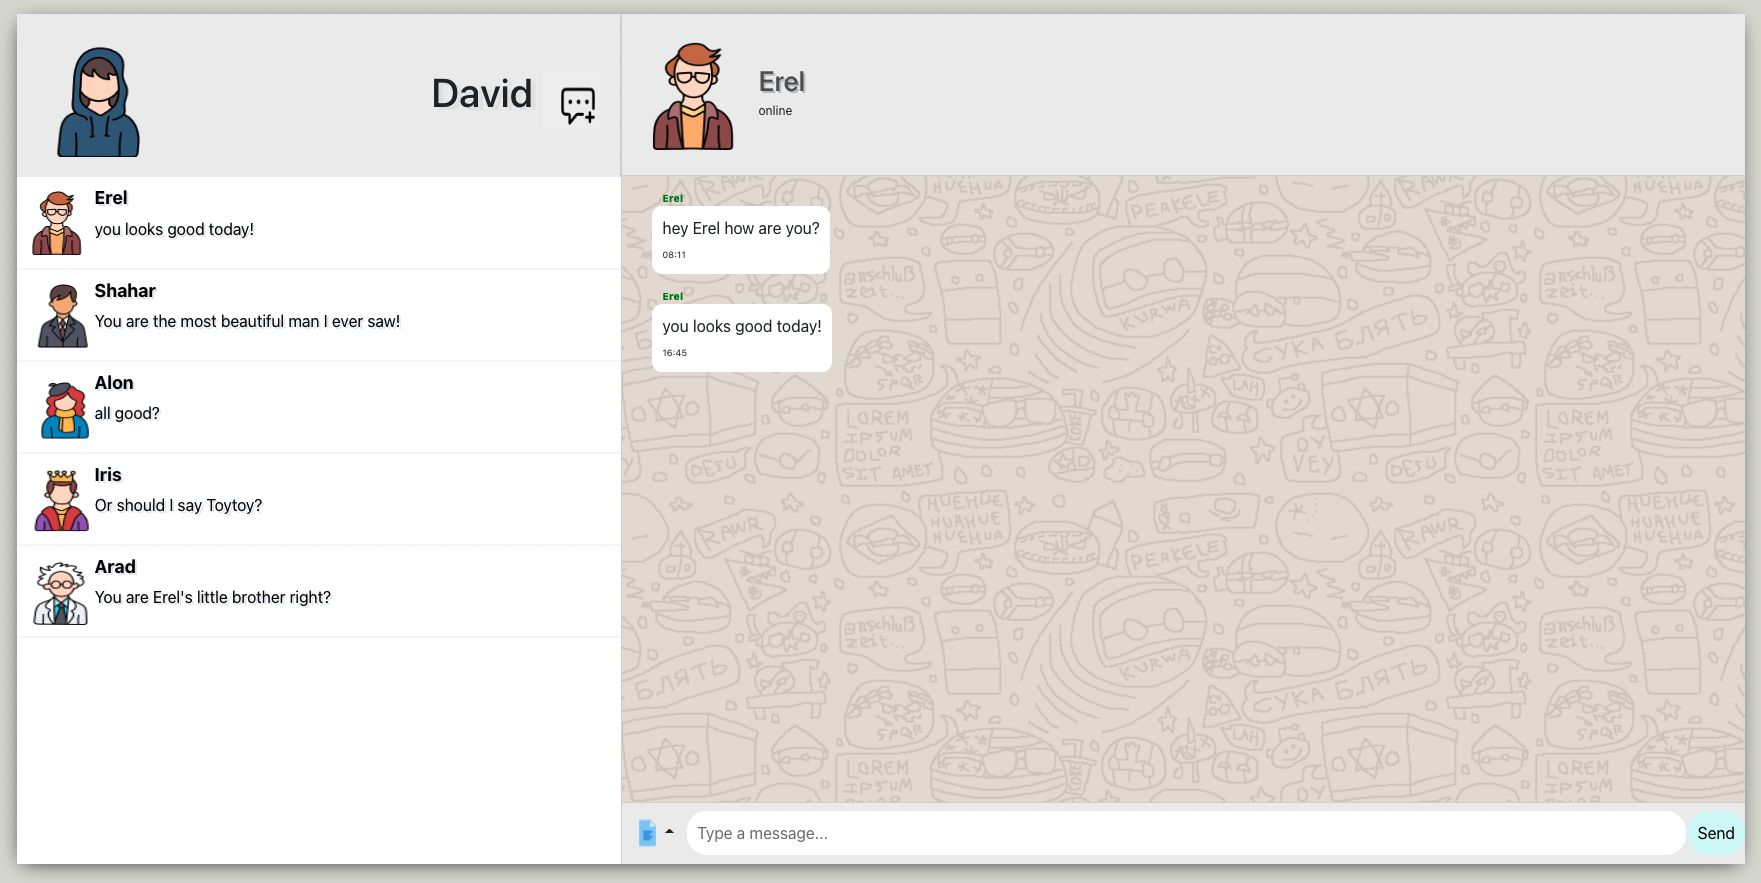Click the 'you looks good today!' message bubble
The height and width of the screenshot is (883, 1761).
pyautogui.click(x=741, y=337)
